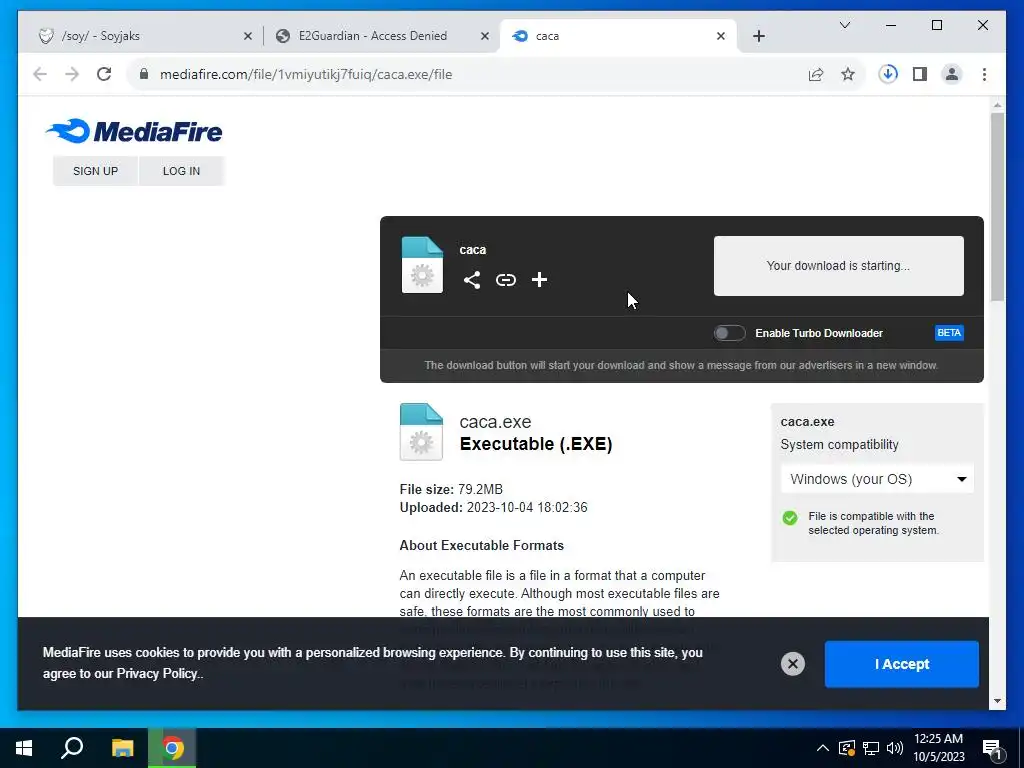Open Chrome downloads icon
The width and height of the screenshot is (1024, 768).
point(888,74)
